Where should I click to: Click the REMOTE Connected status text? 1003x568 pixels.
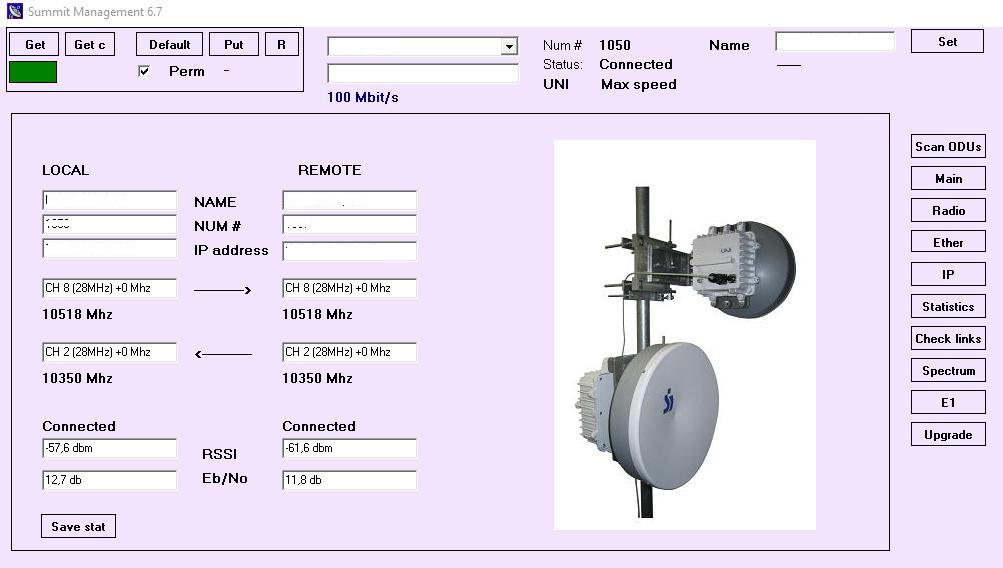[x=319, y=426]
